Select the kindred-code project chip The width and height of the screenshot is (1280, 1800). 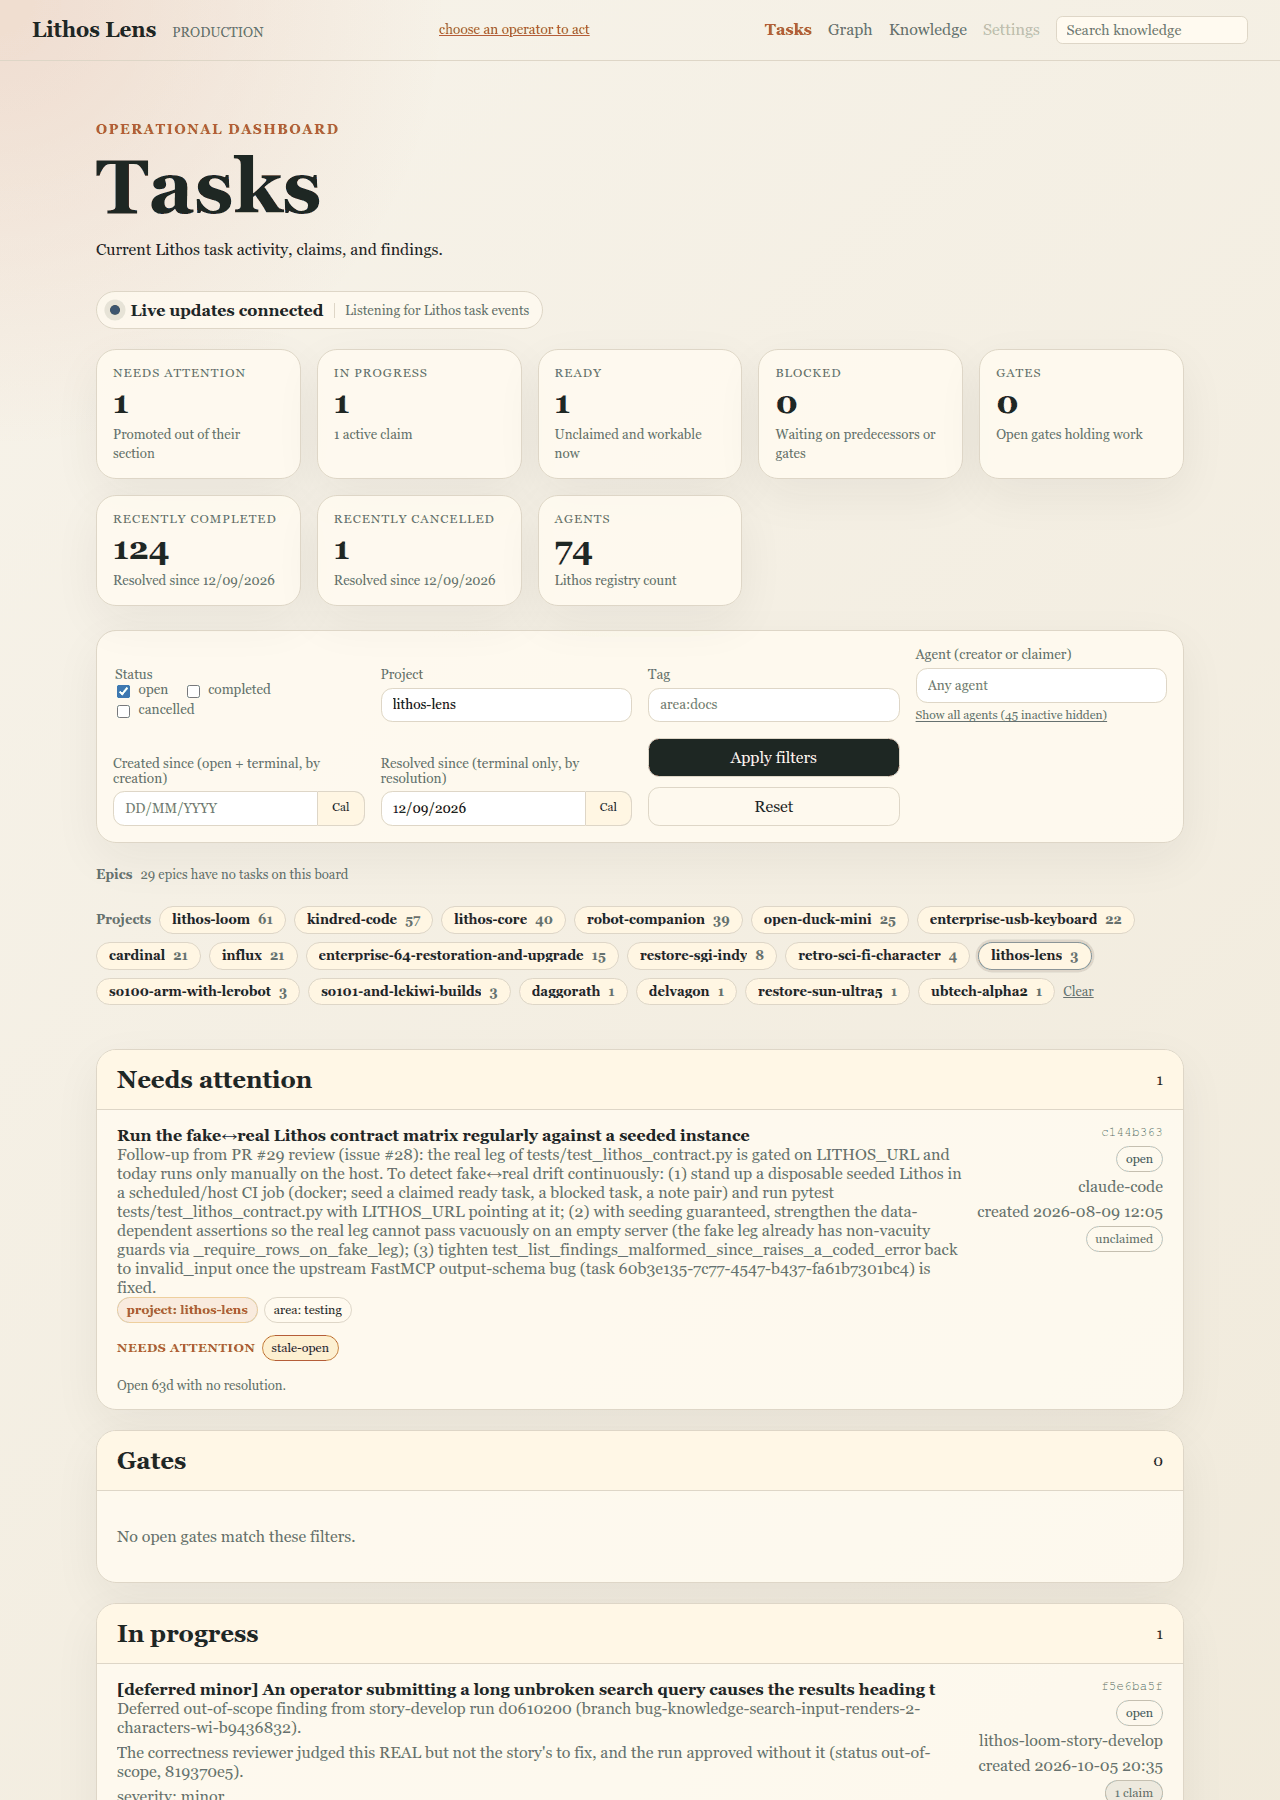364,920
